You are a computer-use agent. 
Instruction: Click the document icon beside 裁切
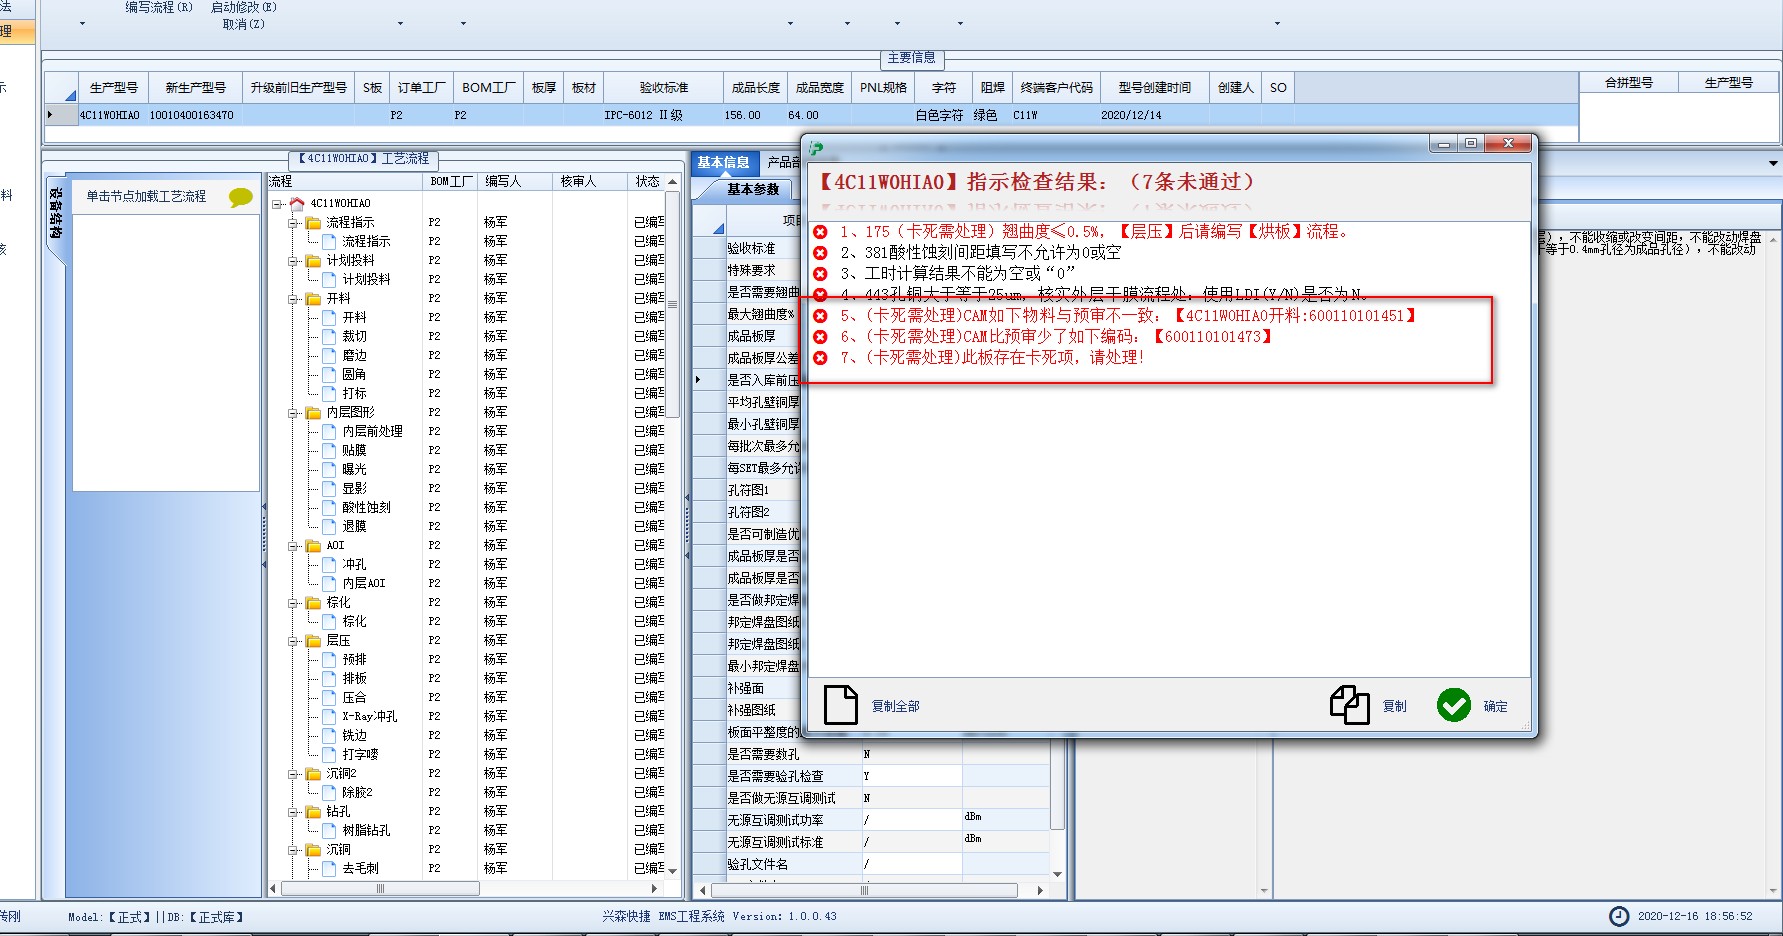[x=329, y=336]
